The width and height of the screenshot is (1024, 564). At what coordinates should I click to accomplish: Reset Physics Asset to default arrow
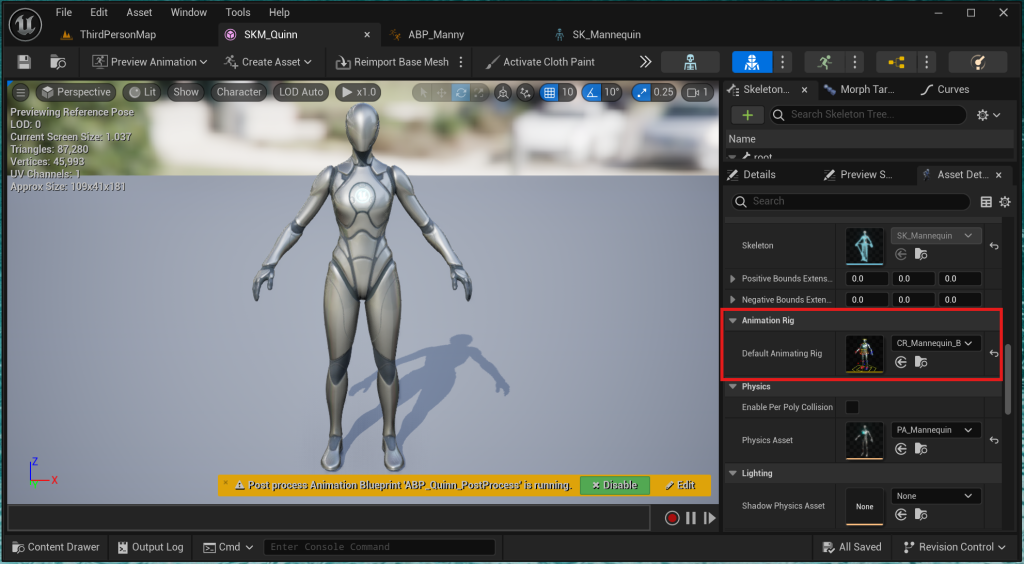click(994, 440)
